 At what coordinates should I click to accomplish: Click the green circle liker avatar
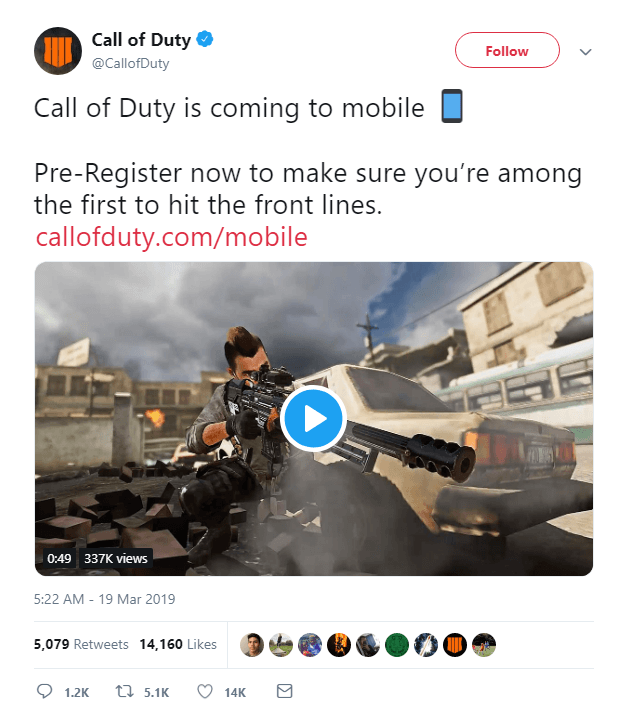coord(397,645)
